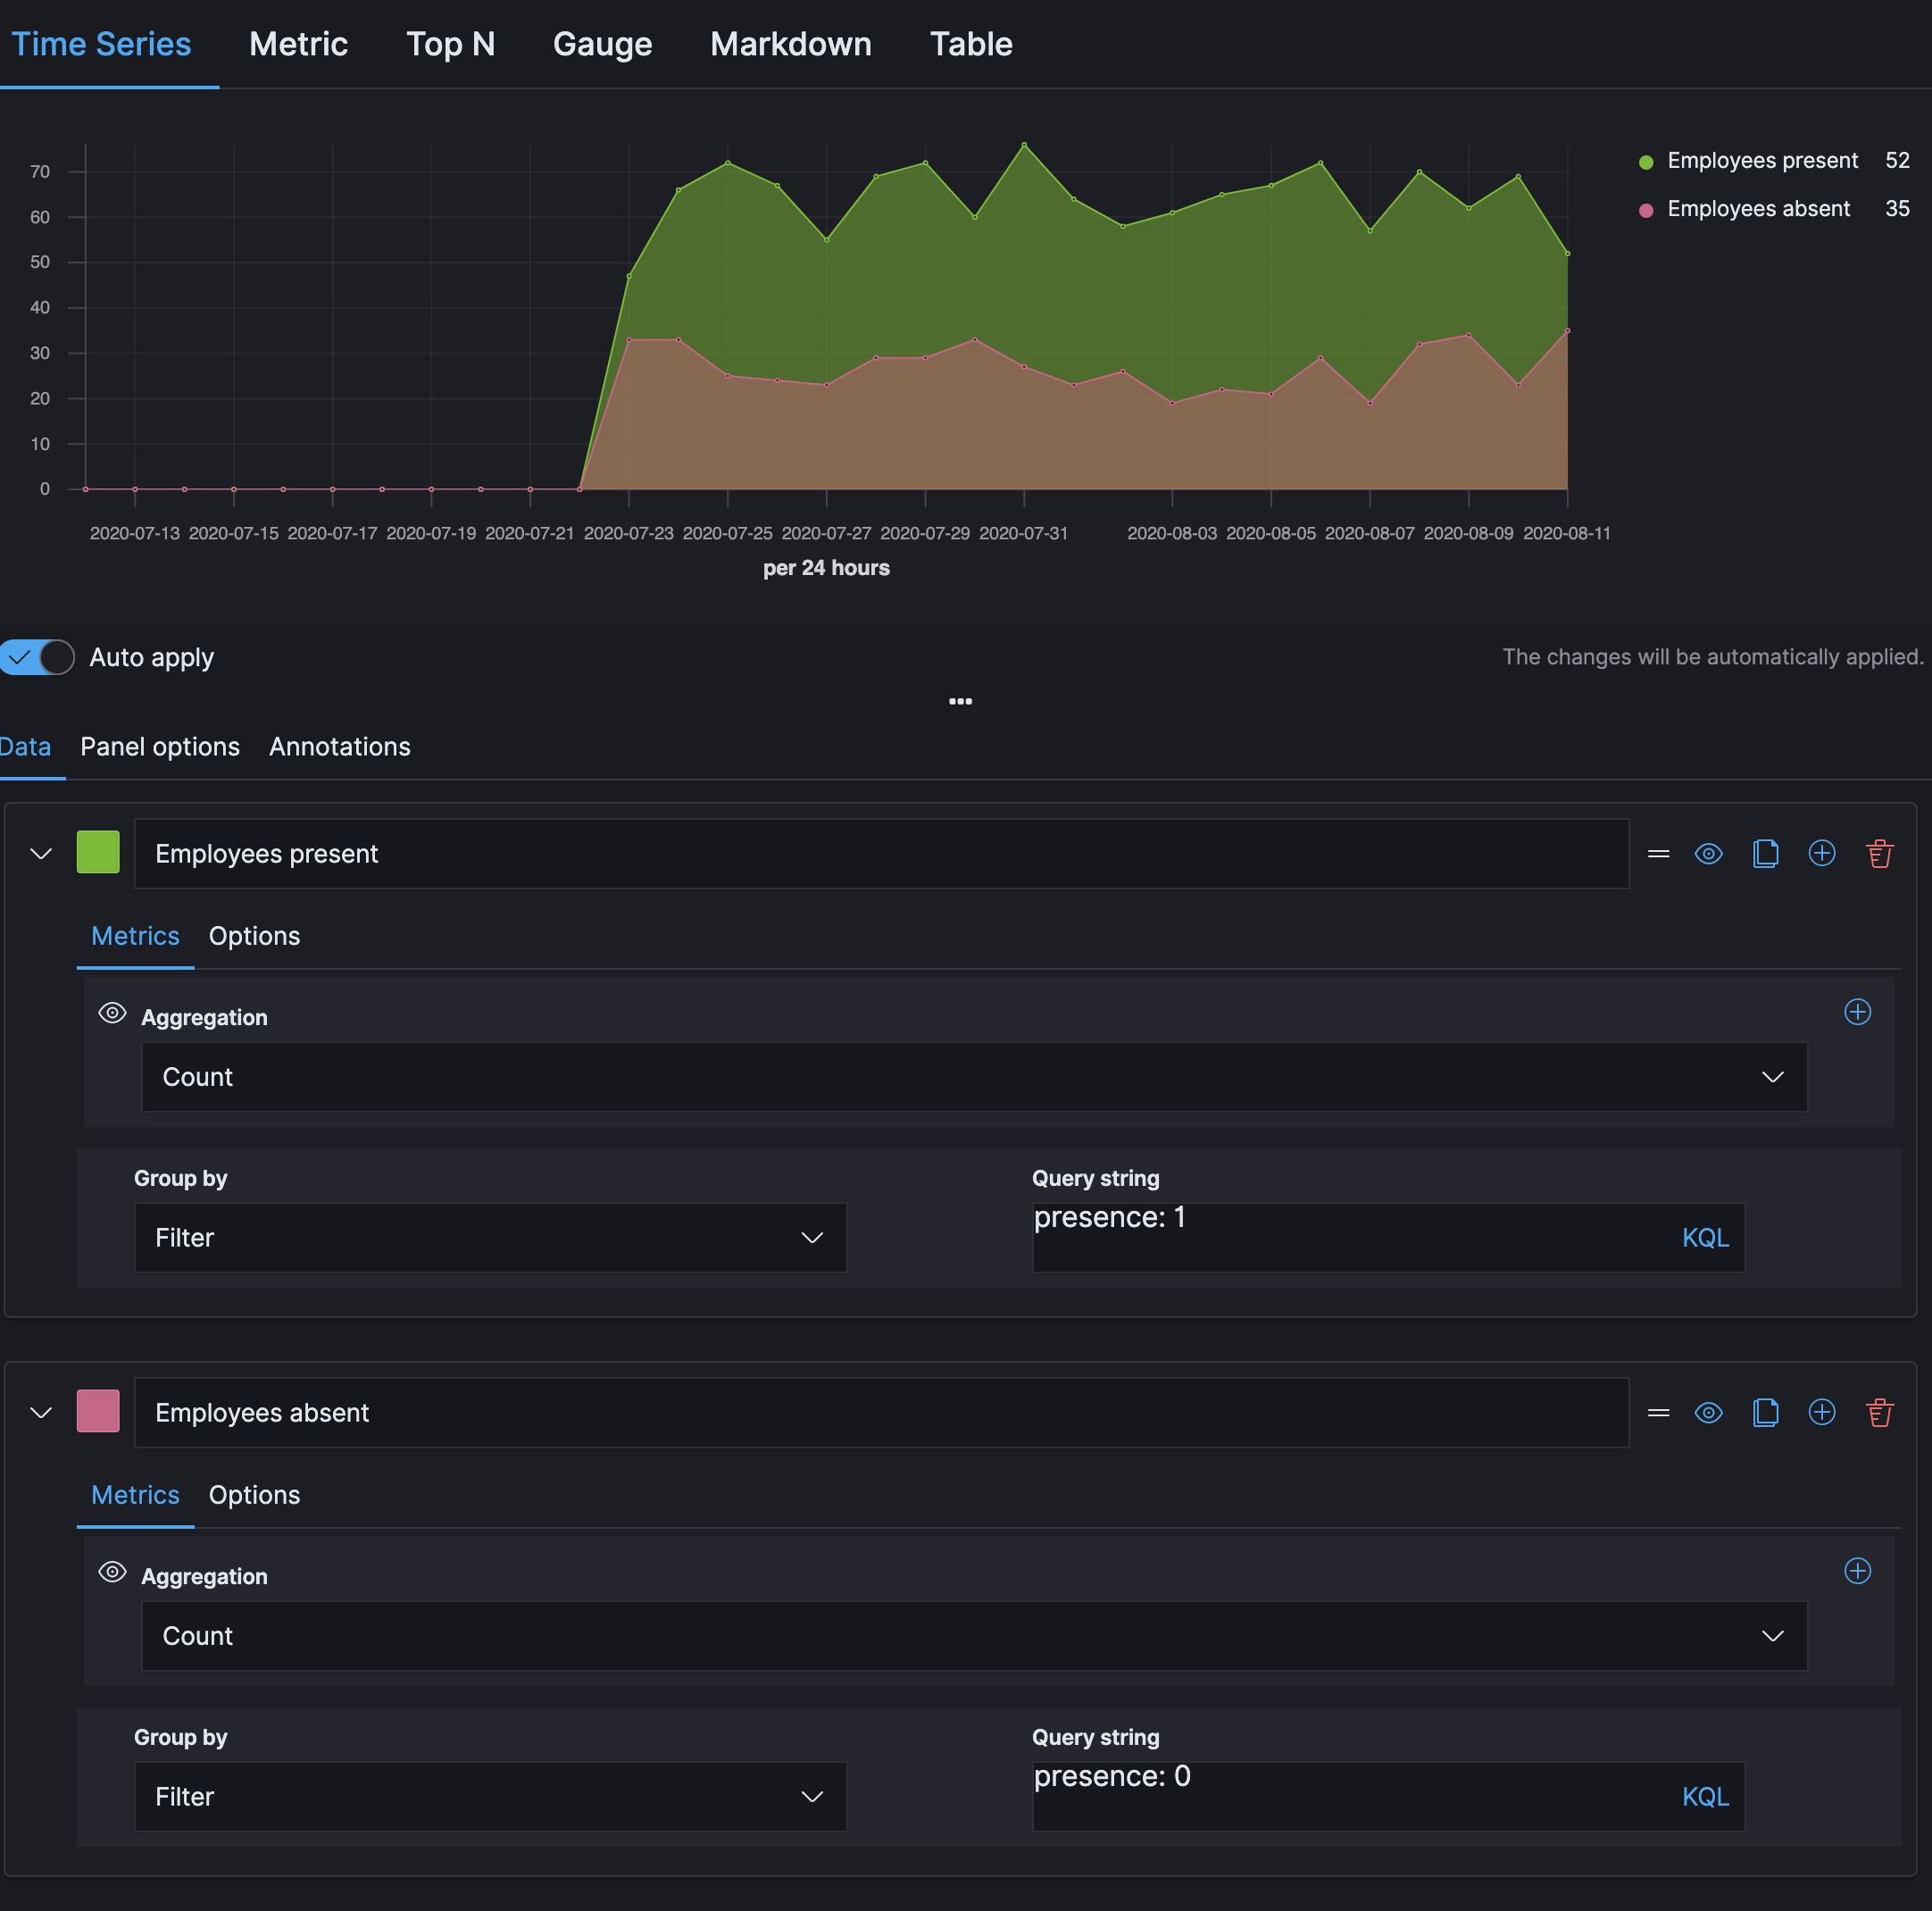Clone the Employees absent series

1765,1412
